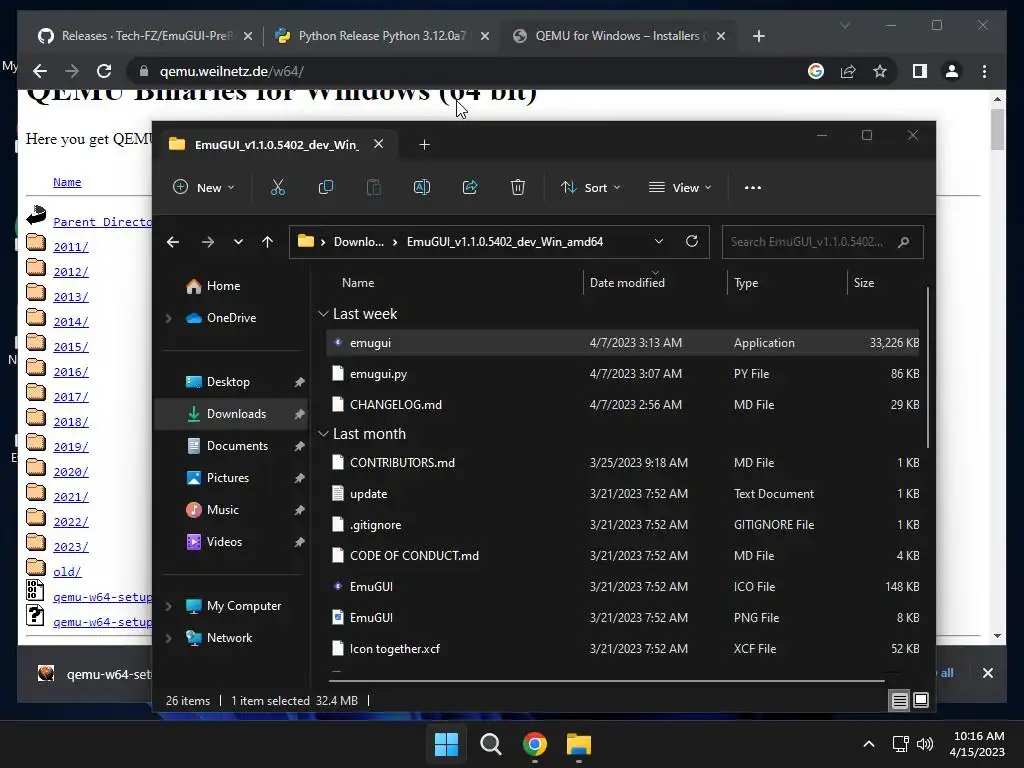
Task: Reload the Chrome page
Action: (104, 71)
